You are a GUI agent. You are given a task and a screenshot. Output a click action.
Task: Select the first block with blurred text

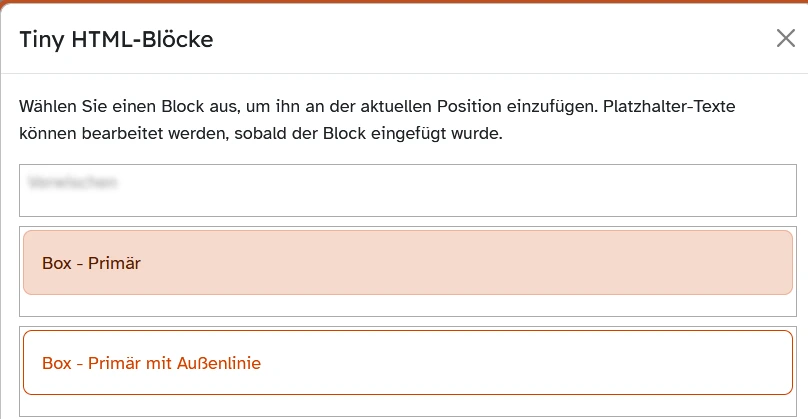click(407, 190)
